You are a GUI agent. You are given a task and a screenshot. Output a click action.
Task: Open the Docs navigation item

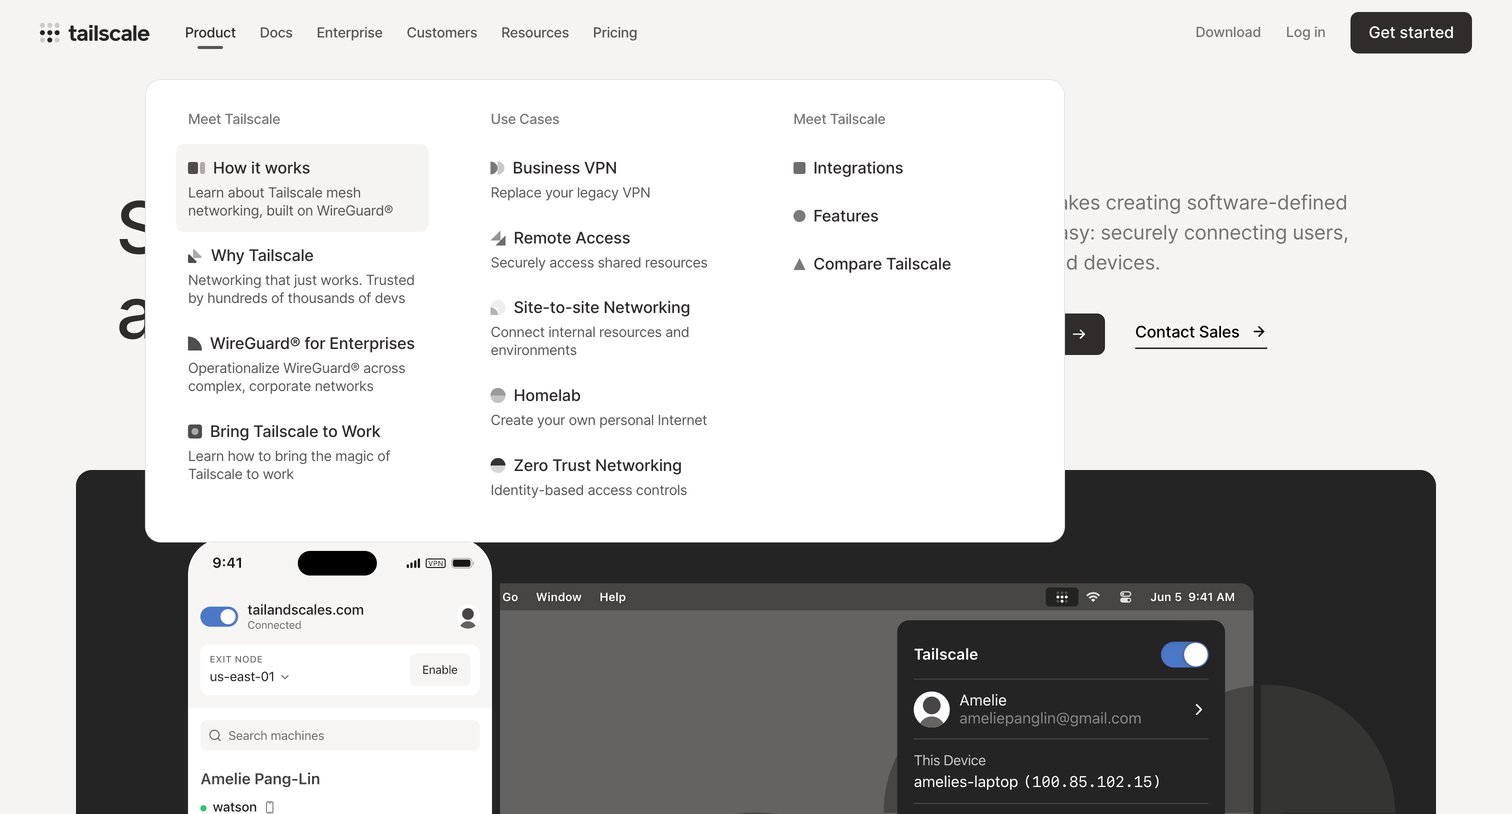[276, 33]
